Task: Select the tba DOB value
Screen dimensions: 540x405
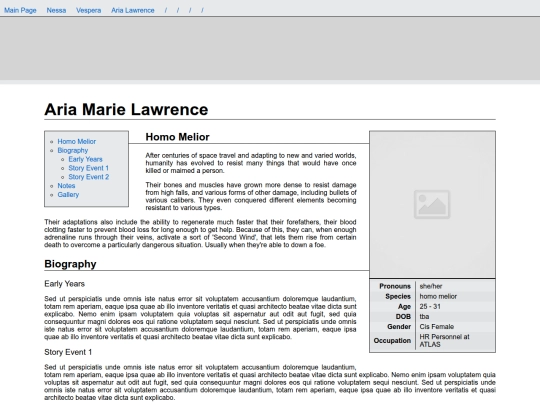Action: (x=424, y=316)
